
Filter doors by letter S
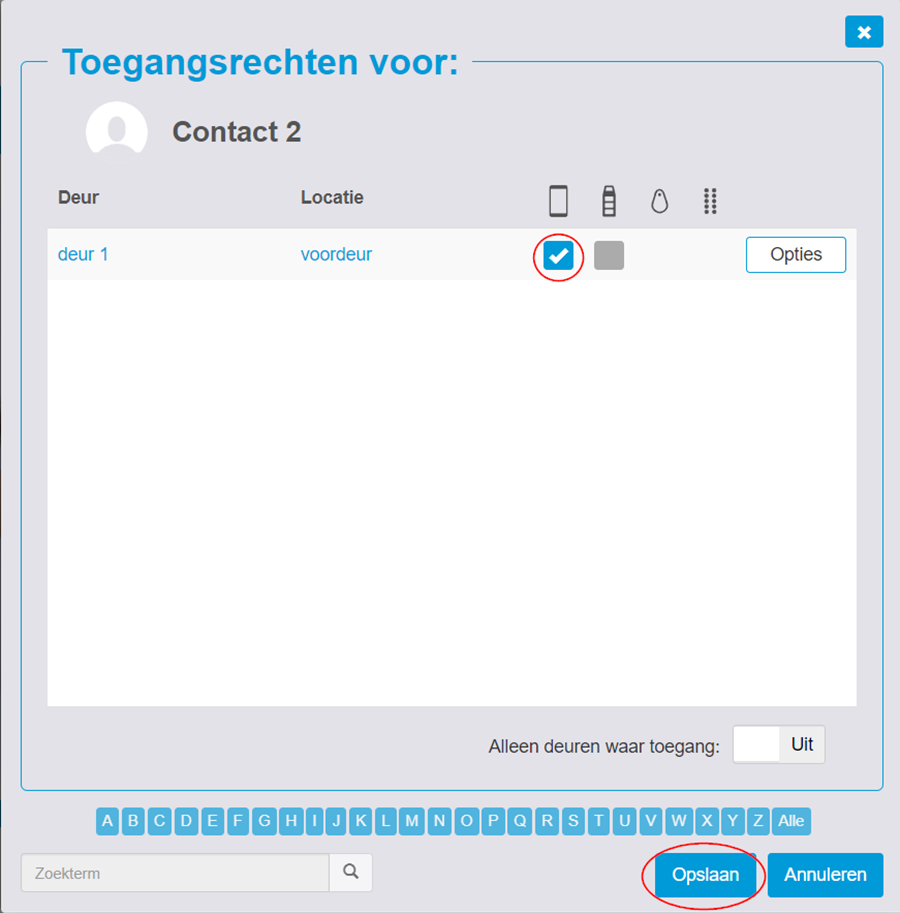(573, 821)
